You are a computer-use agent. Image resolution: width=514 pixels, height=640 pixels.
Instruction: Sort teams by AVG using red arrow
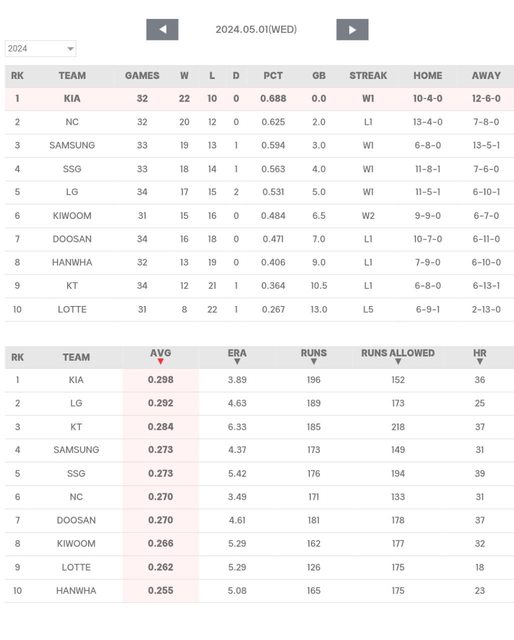pyautogui.click(x=160, y=362)
